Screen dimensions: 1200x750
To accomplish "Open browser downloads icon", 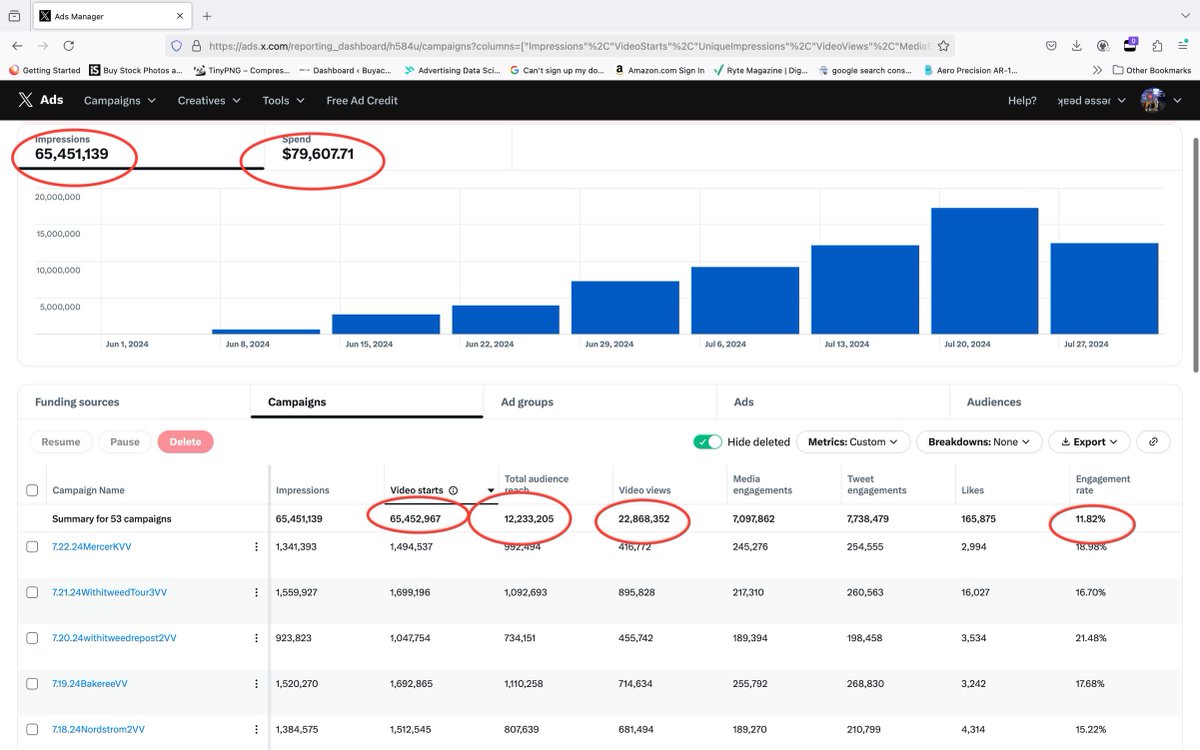I will (1077, 45).
